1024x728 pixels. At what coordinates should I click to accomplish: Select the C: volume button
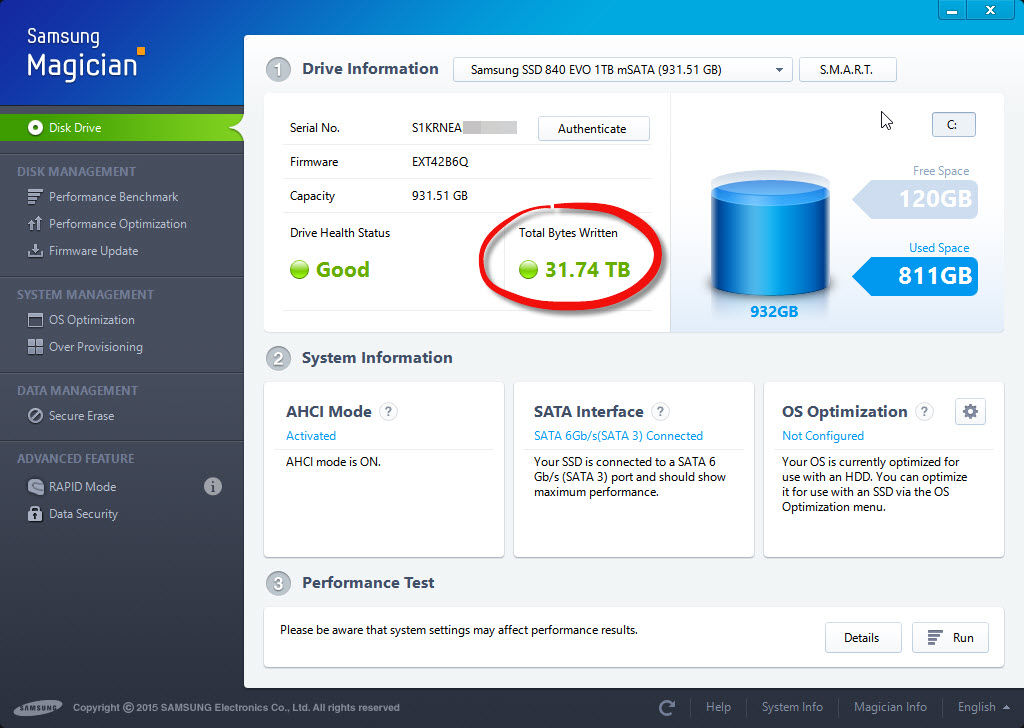click(x=953, y=125)
